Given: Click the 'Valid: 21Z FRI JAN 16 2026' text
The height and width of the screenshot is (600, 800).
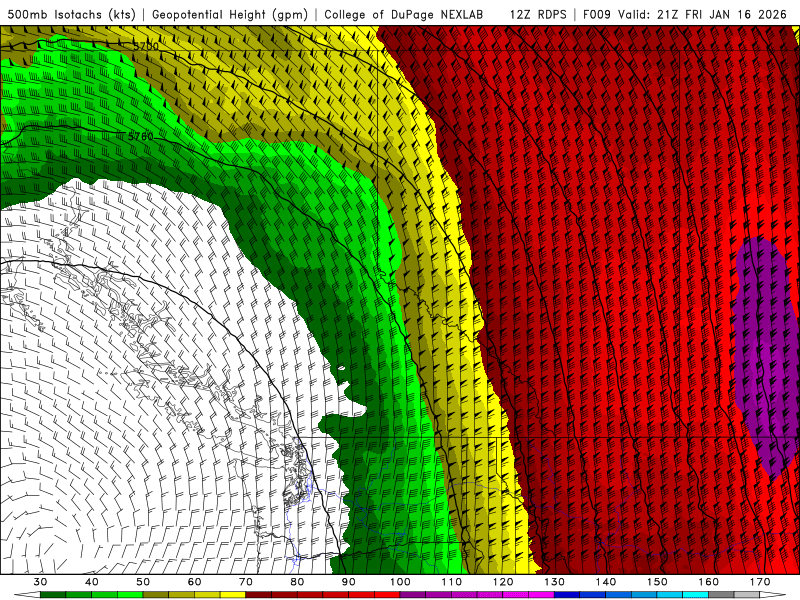Looking at the screenshot, I should click(703, 14).
